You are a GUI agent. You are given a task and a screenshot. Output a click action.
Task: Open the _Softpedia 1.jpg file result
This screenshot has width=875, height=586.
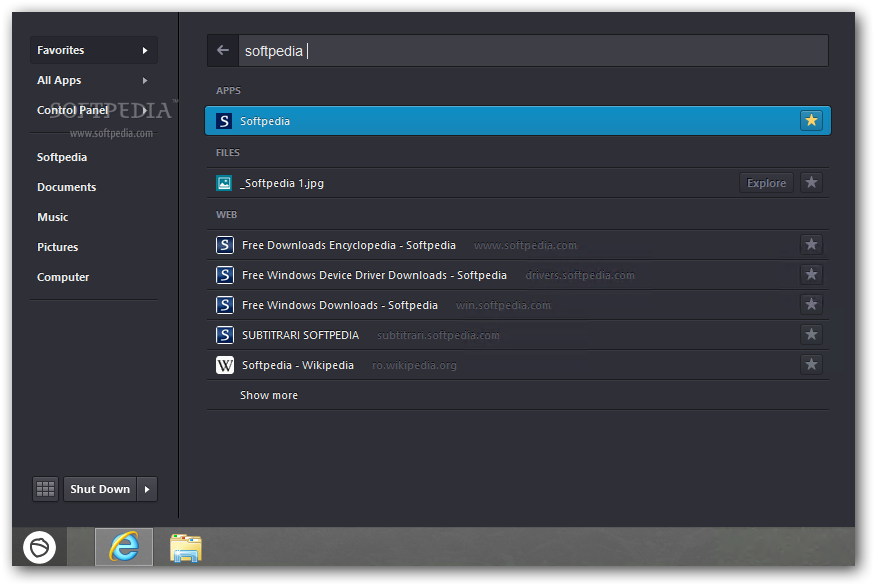point(517,183)
